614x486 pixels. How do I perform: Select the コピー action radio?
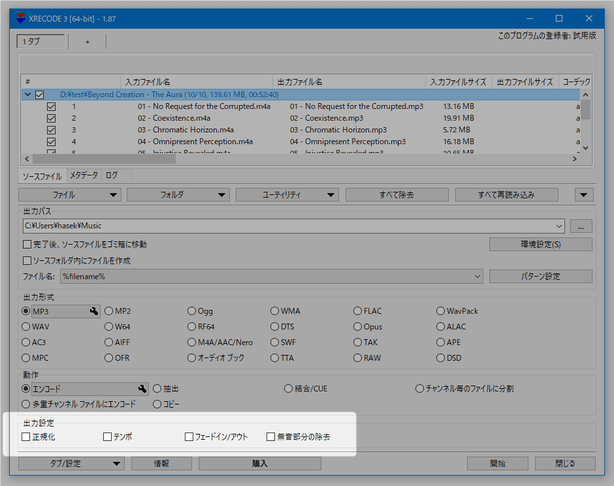click(x=157, y=404)
